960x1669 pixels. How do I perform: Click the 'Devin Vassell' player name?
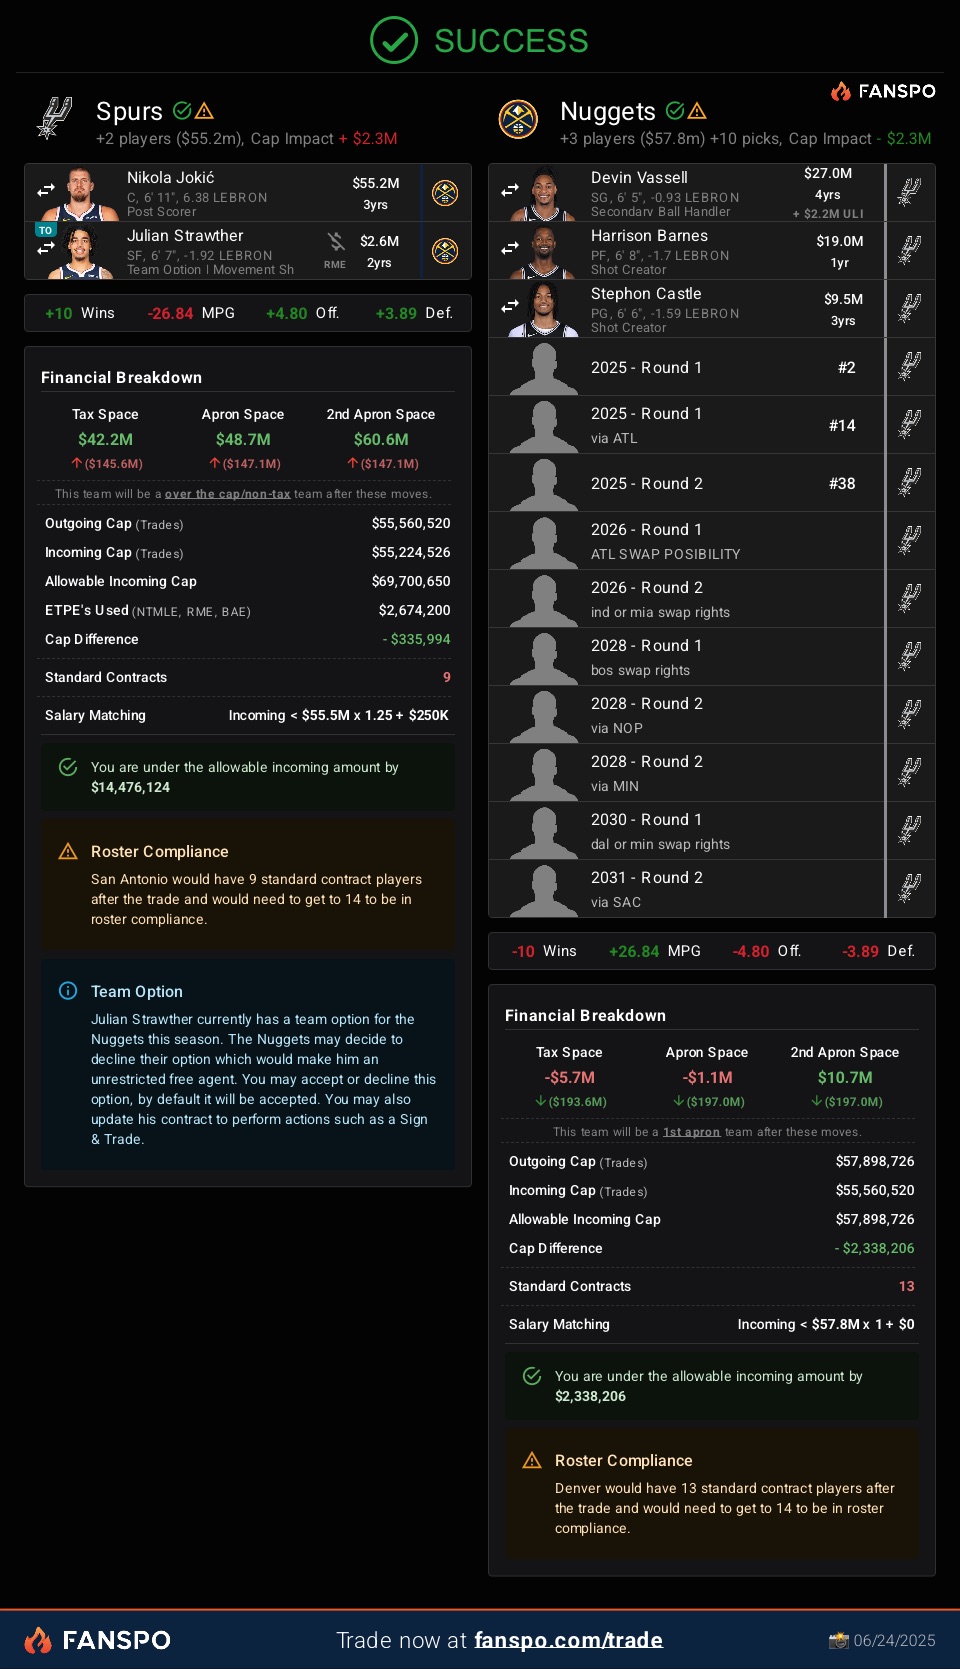click(639, 178)
